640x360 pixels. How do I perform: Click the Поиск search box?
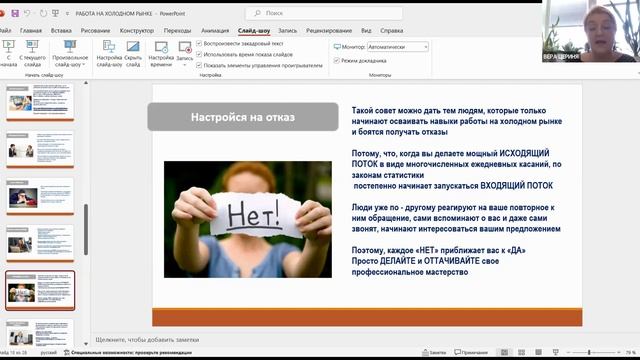(324, 13)
